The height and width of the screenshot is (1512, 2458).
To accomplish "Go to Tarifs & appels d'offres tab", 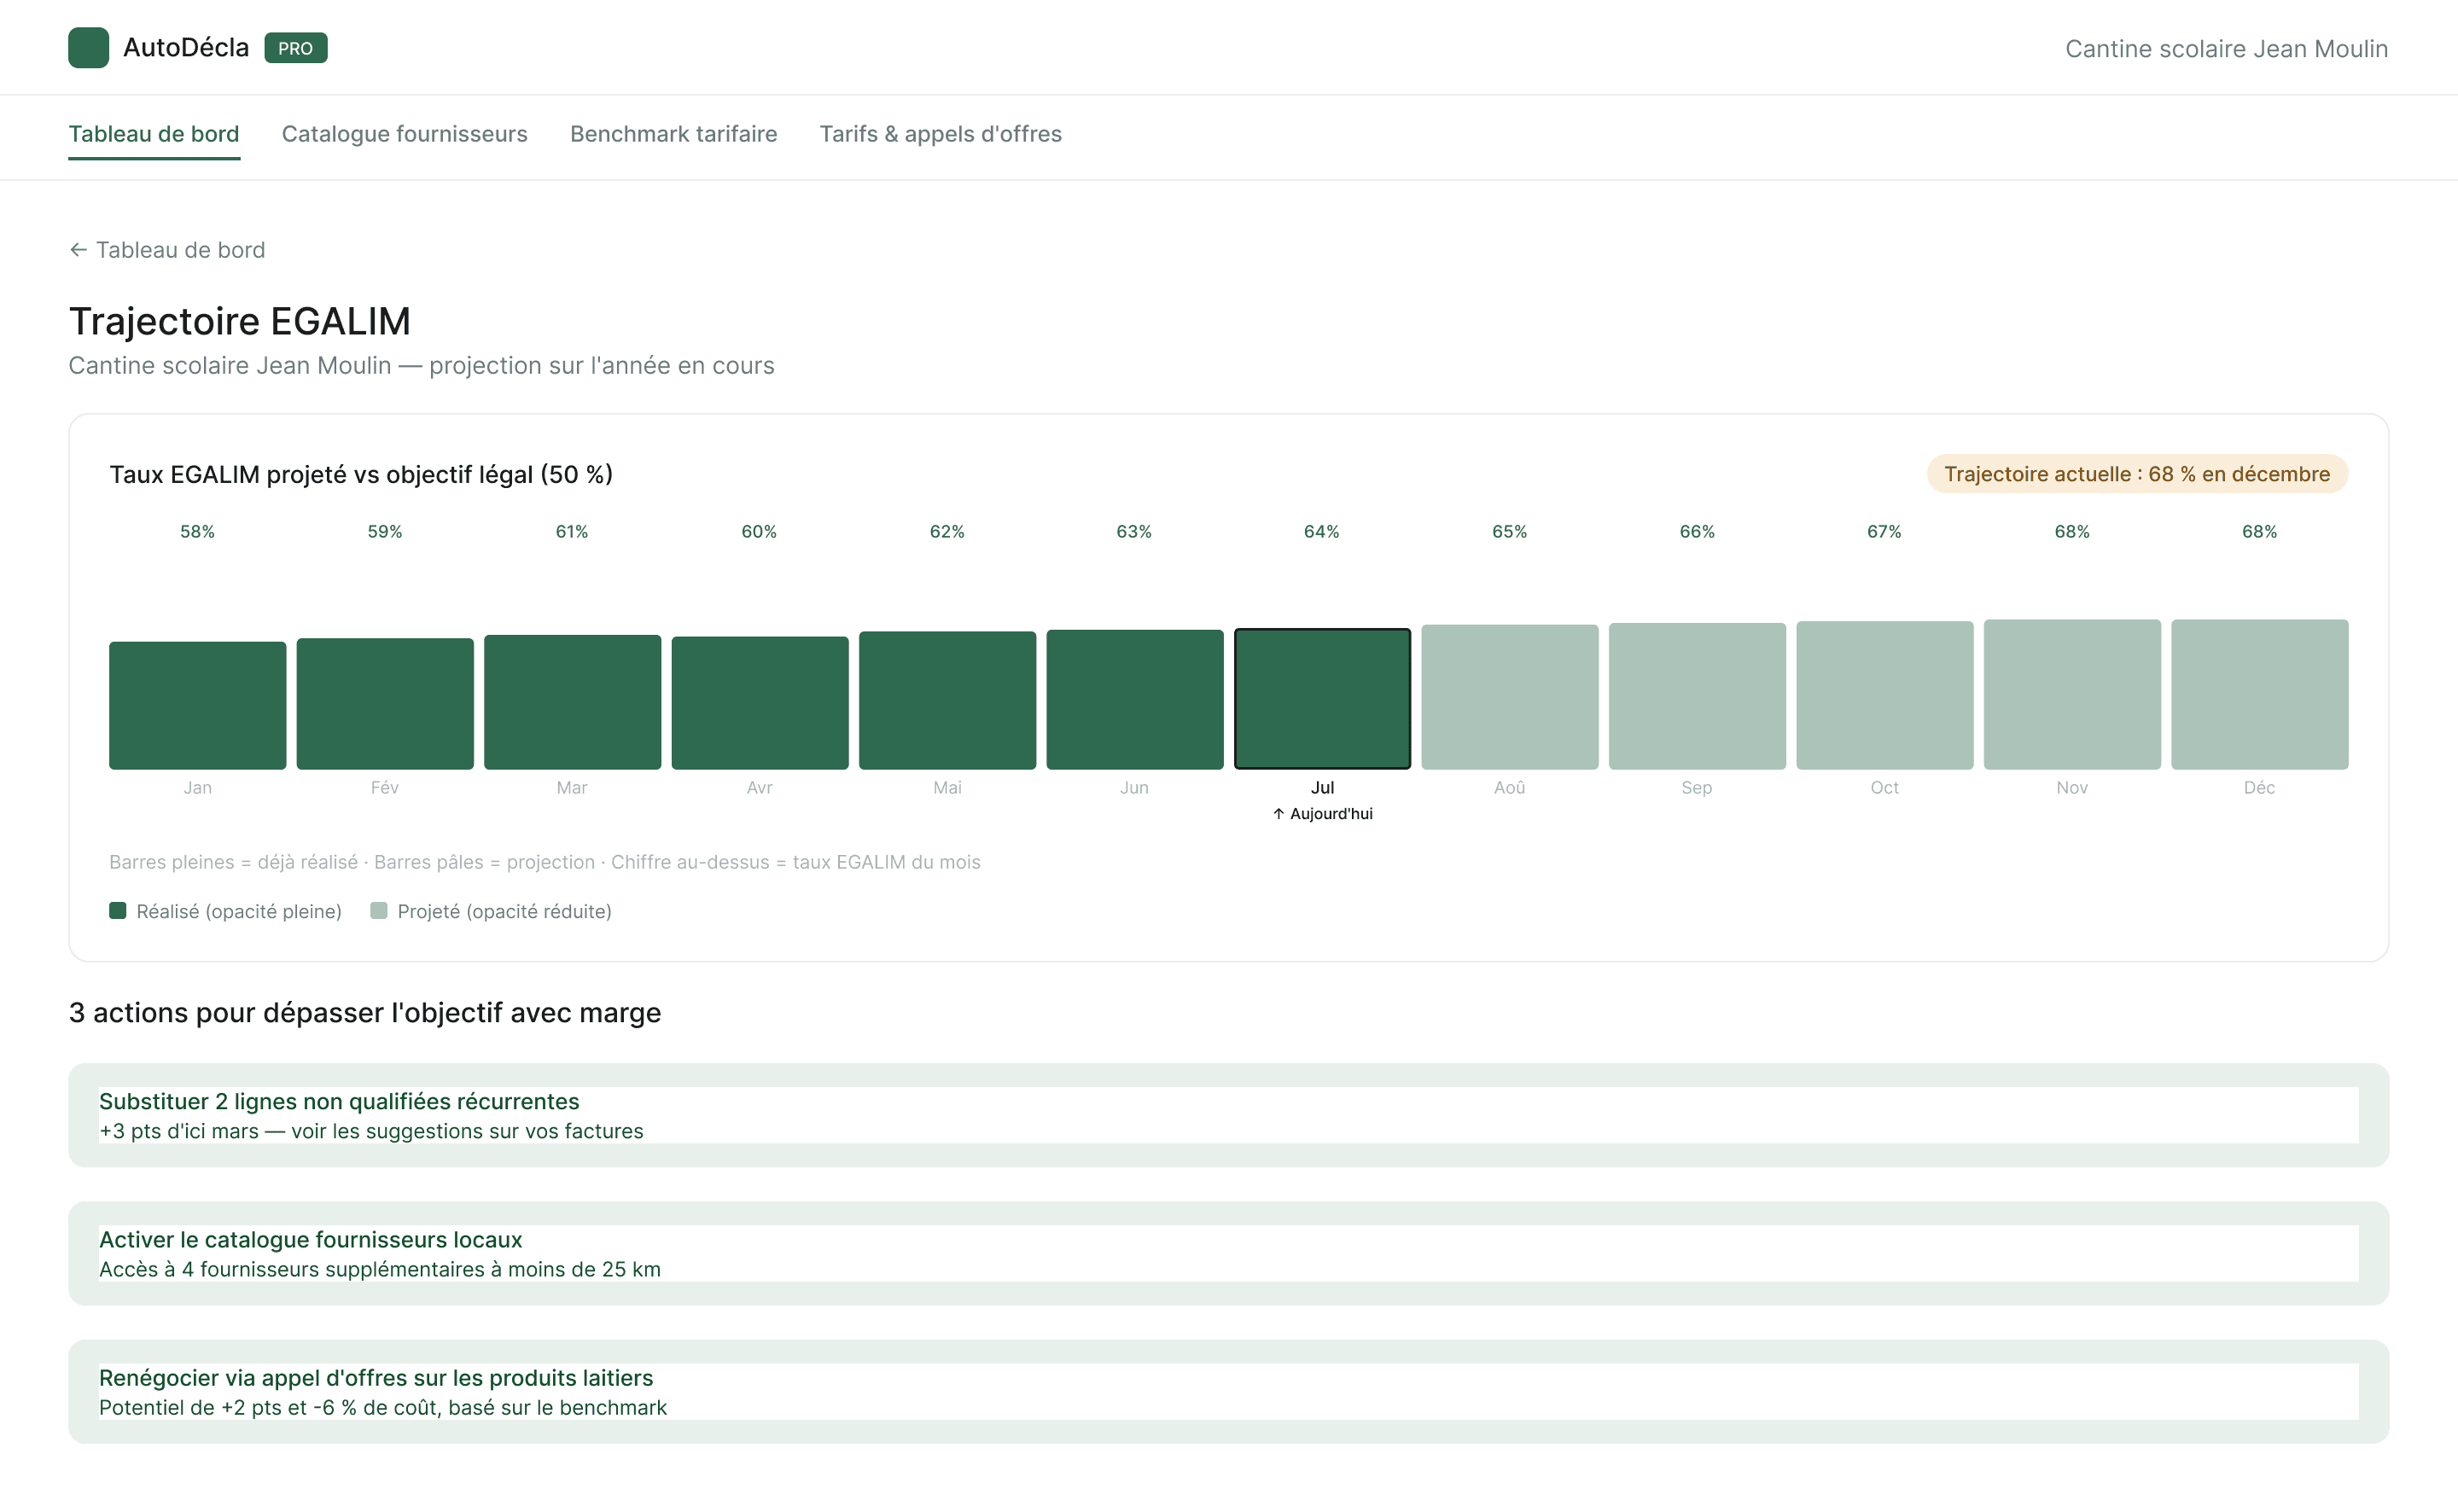I will click(x=940, y=134).
